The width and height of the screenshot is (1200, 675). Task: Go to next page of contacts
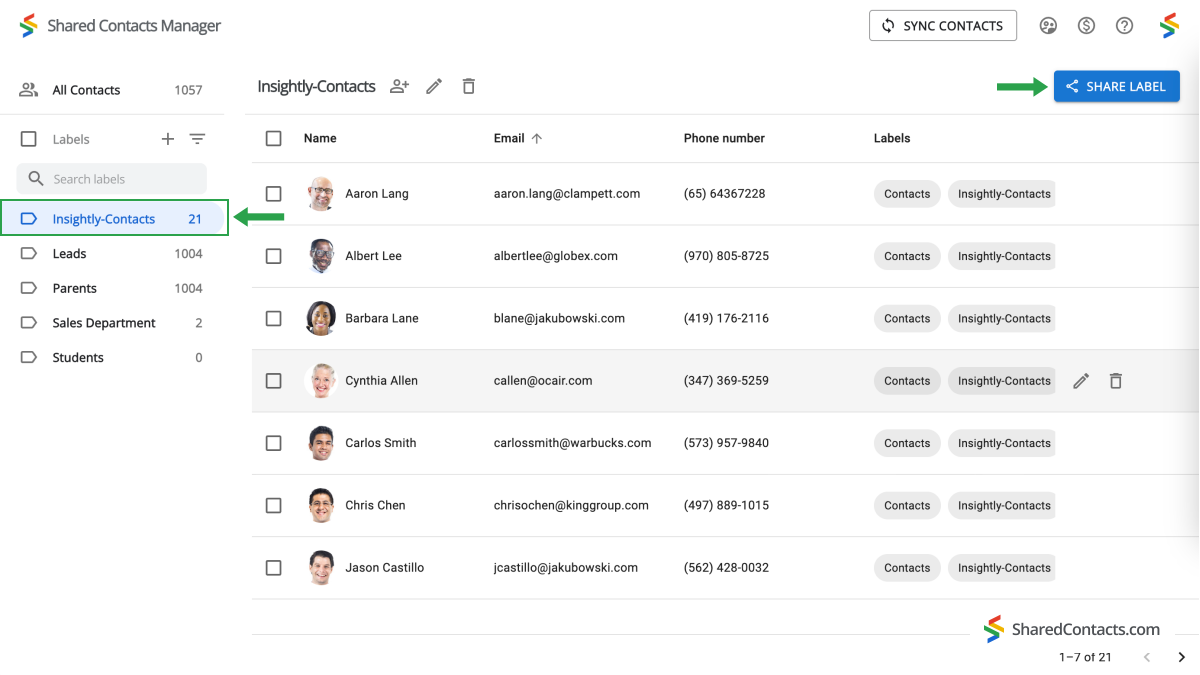pos(1181,657)
